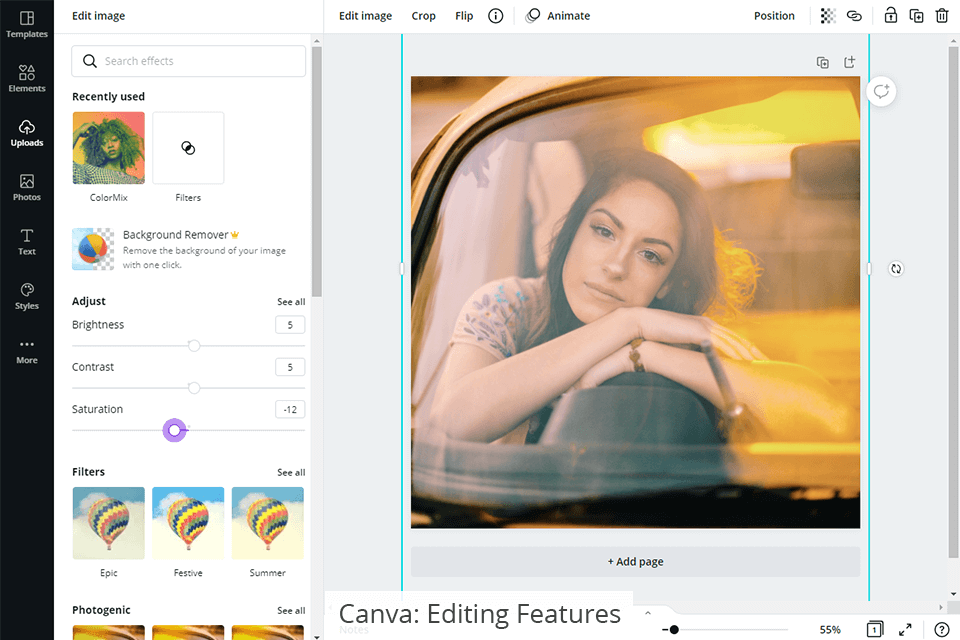
Task: Open the Text sidebar tab
Action: point(27,242)
